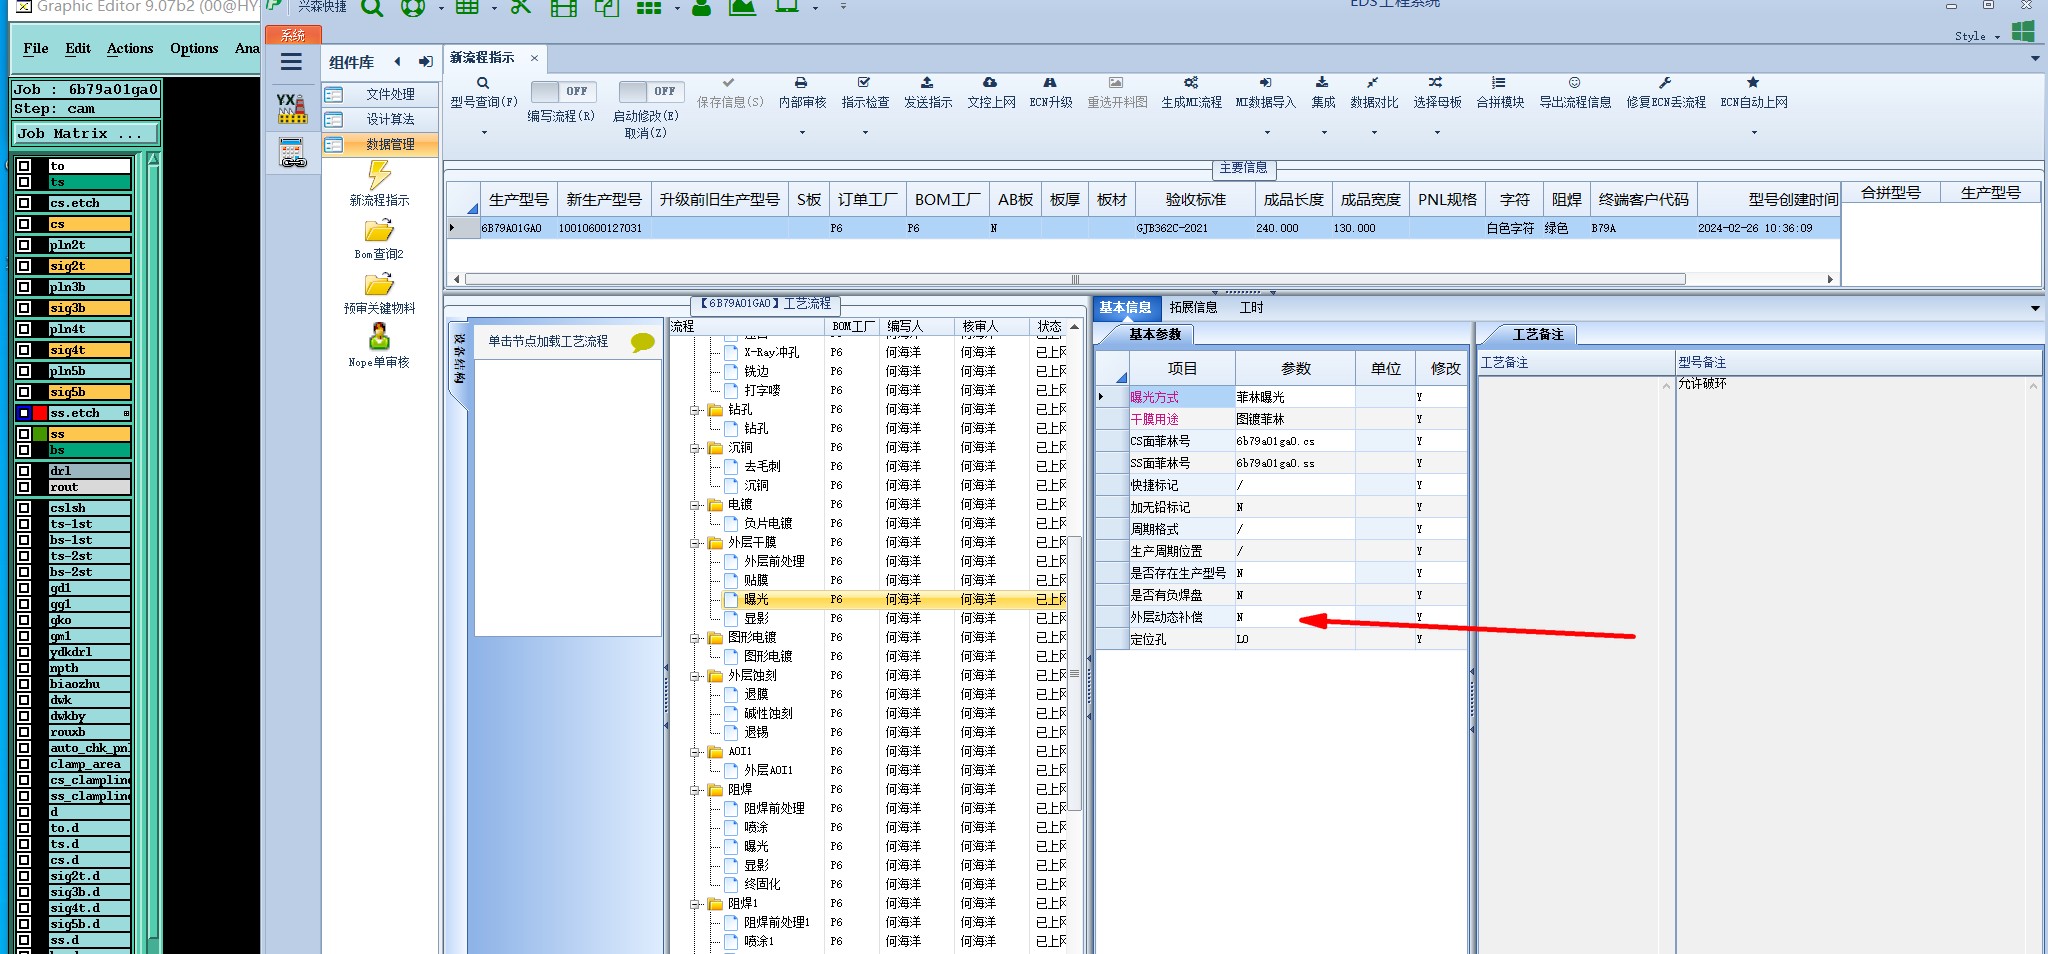
Task: Collapse the 外层干膜 folder node
Action: 694,543
